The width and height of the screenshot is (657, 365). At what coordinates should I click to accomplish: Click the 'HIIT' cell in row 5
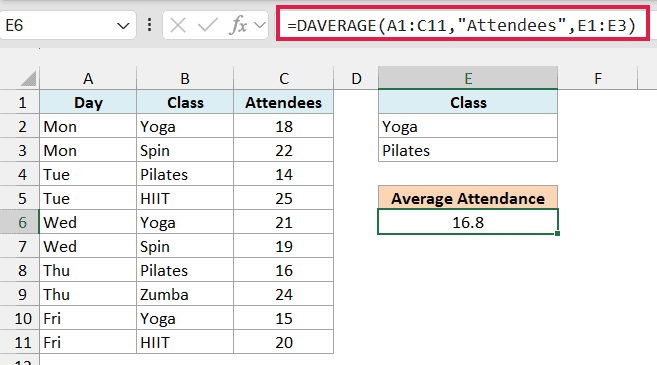185,198
